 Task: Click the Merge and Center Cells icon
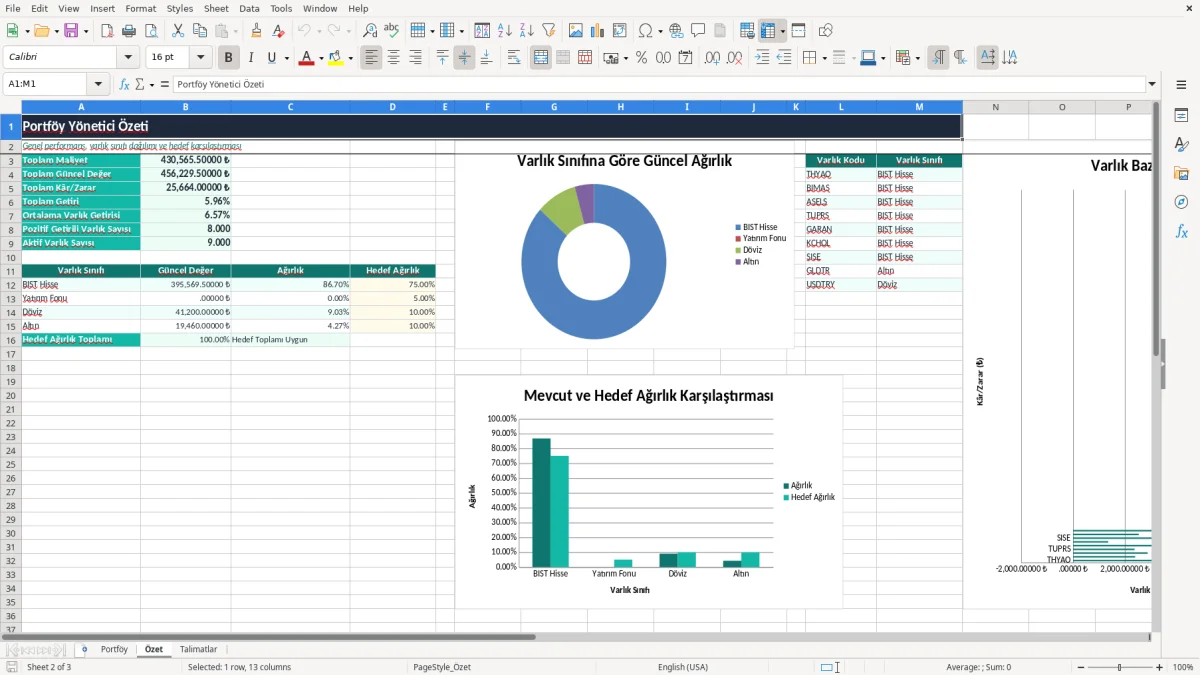(541, 58)
